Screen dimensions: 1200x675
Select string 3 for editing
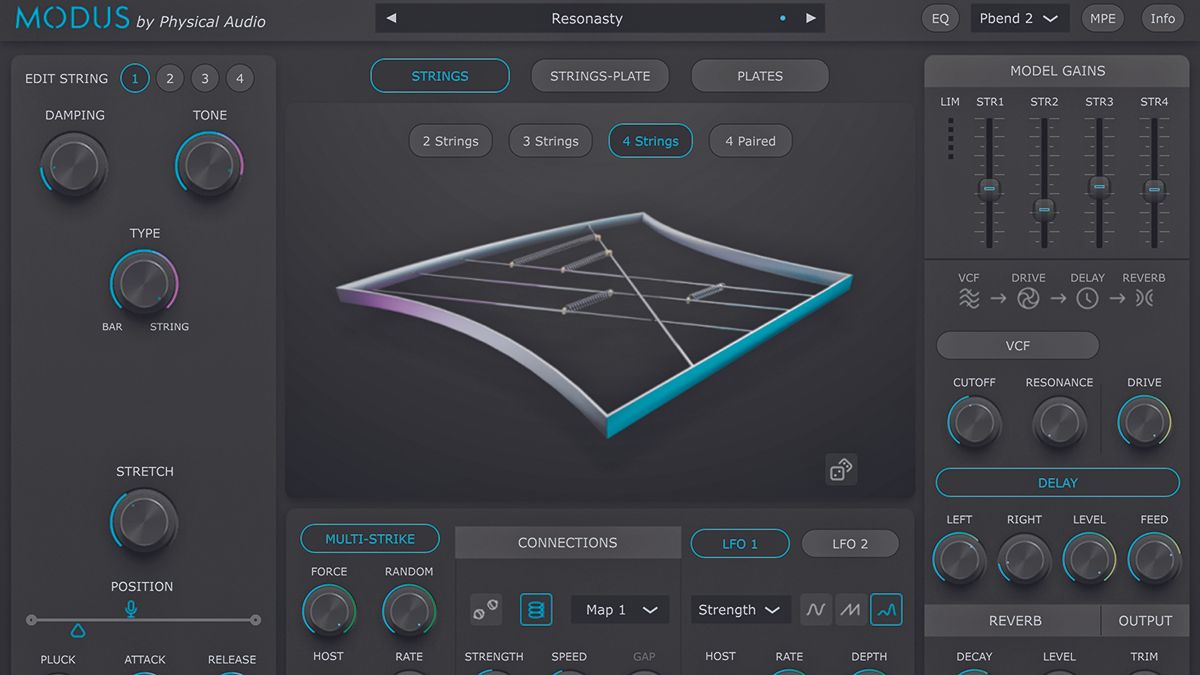[204, 78]
